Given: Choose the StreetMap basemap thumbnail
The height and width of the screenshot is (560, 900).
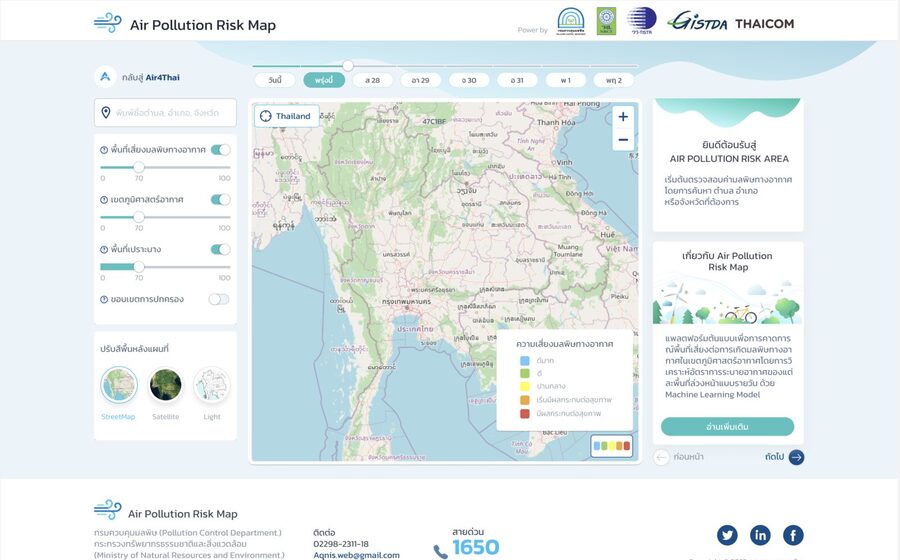Looking at the screenshot, I should (x=119, y=384).
